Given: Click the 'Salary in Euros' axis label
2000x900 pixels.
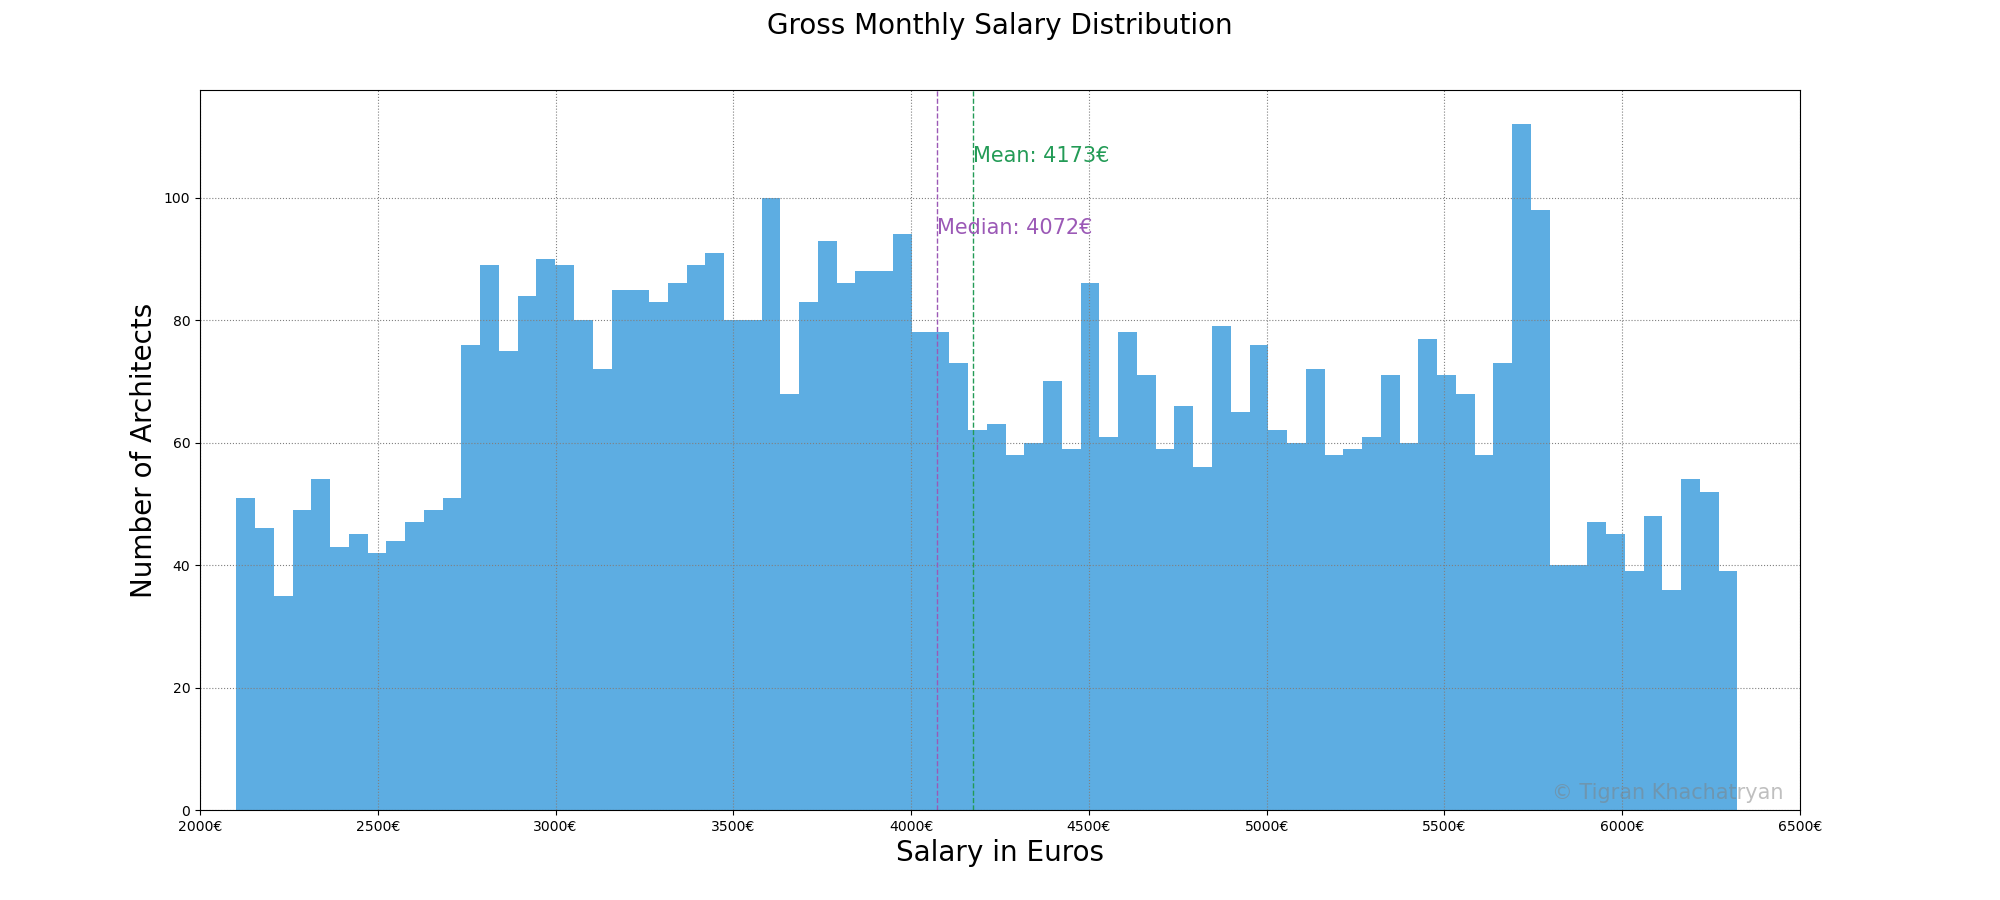Looking at the screenshot, I should click(999, 852).
